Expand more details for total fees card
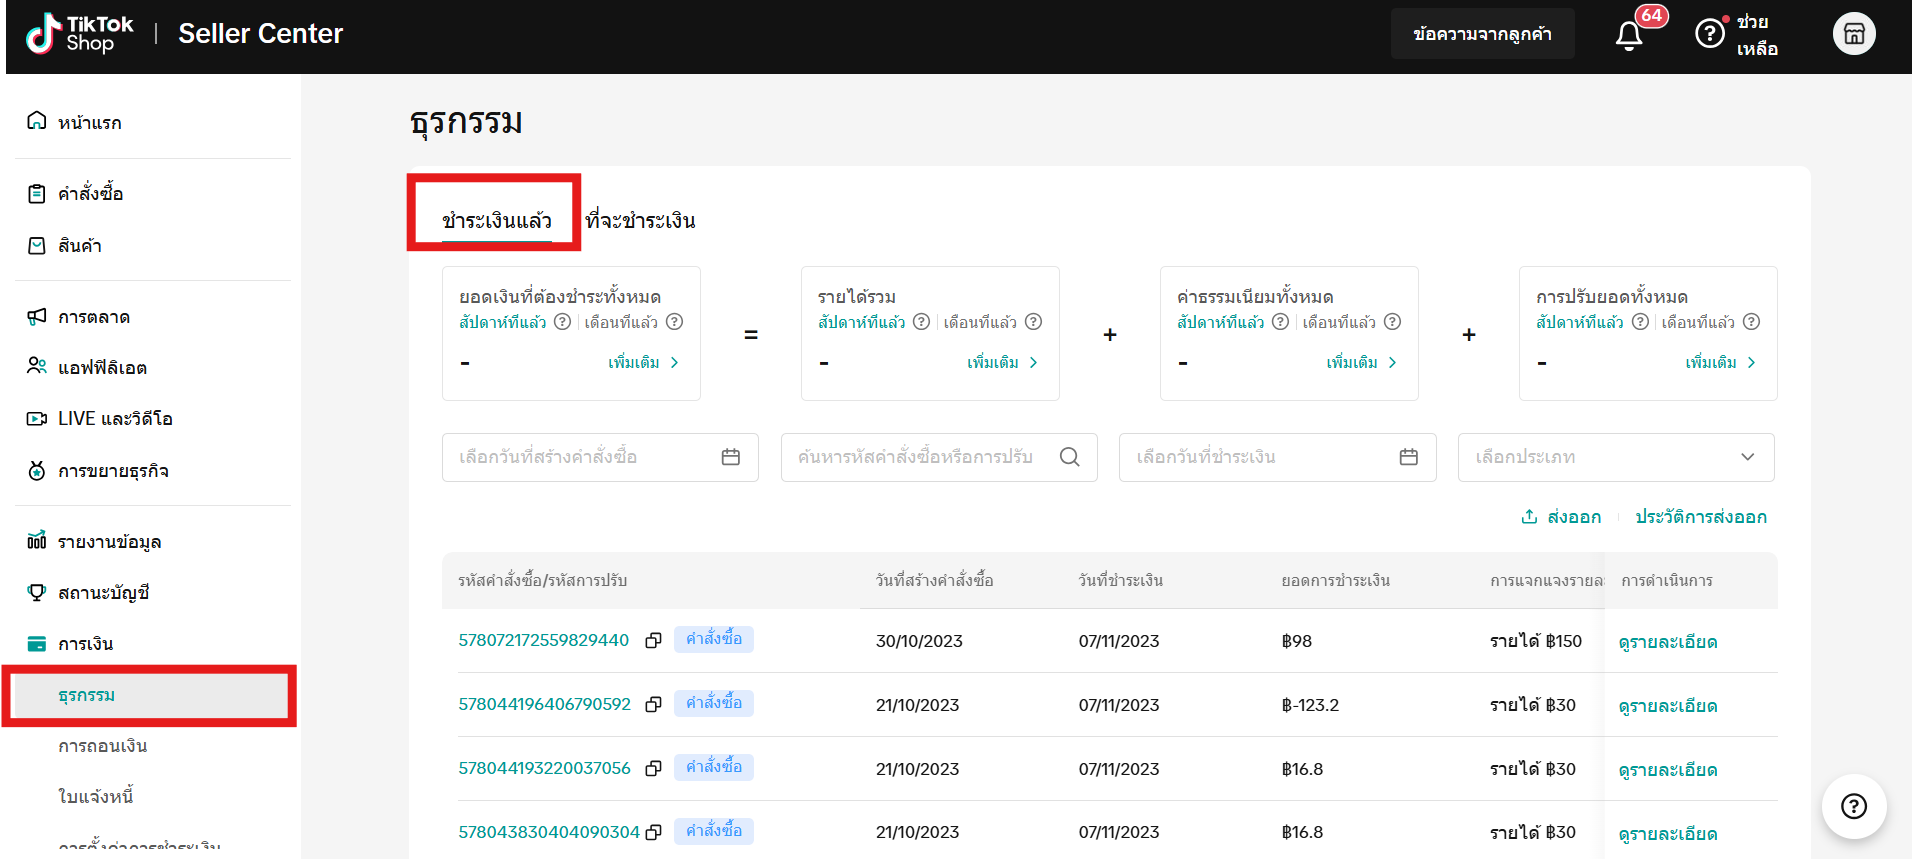Viewport: 1912px width, 859px height. pos(1360,363)
